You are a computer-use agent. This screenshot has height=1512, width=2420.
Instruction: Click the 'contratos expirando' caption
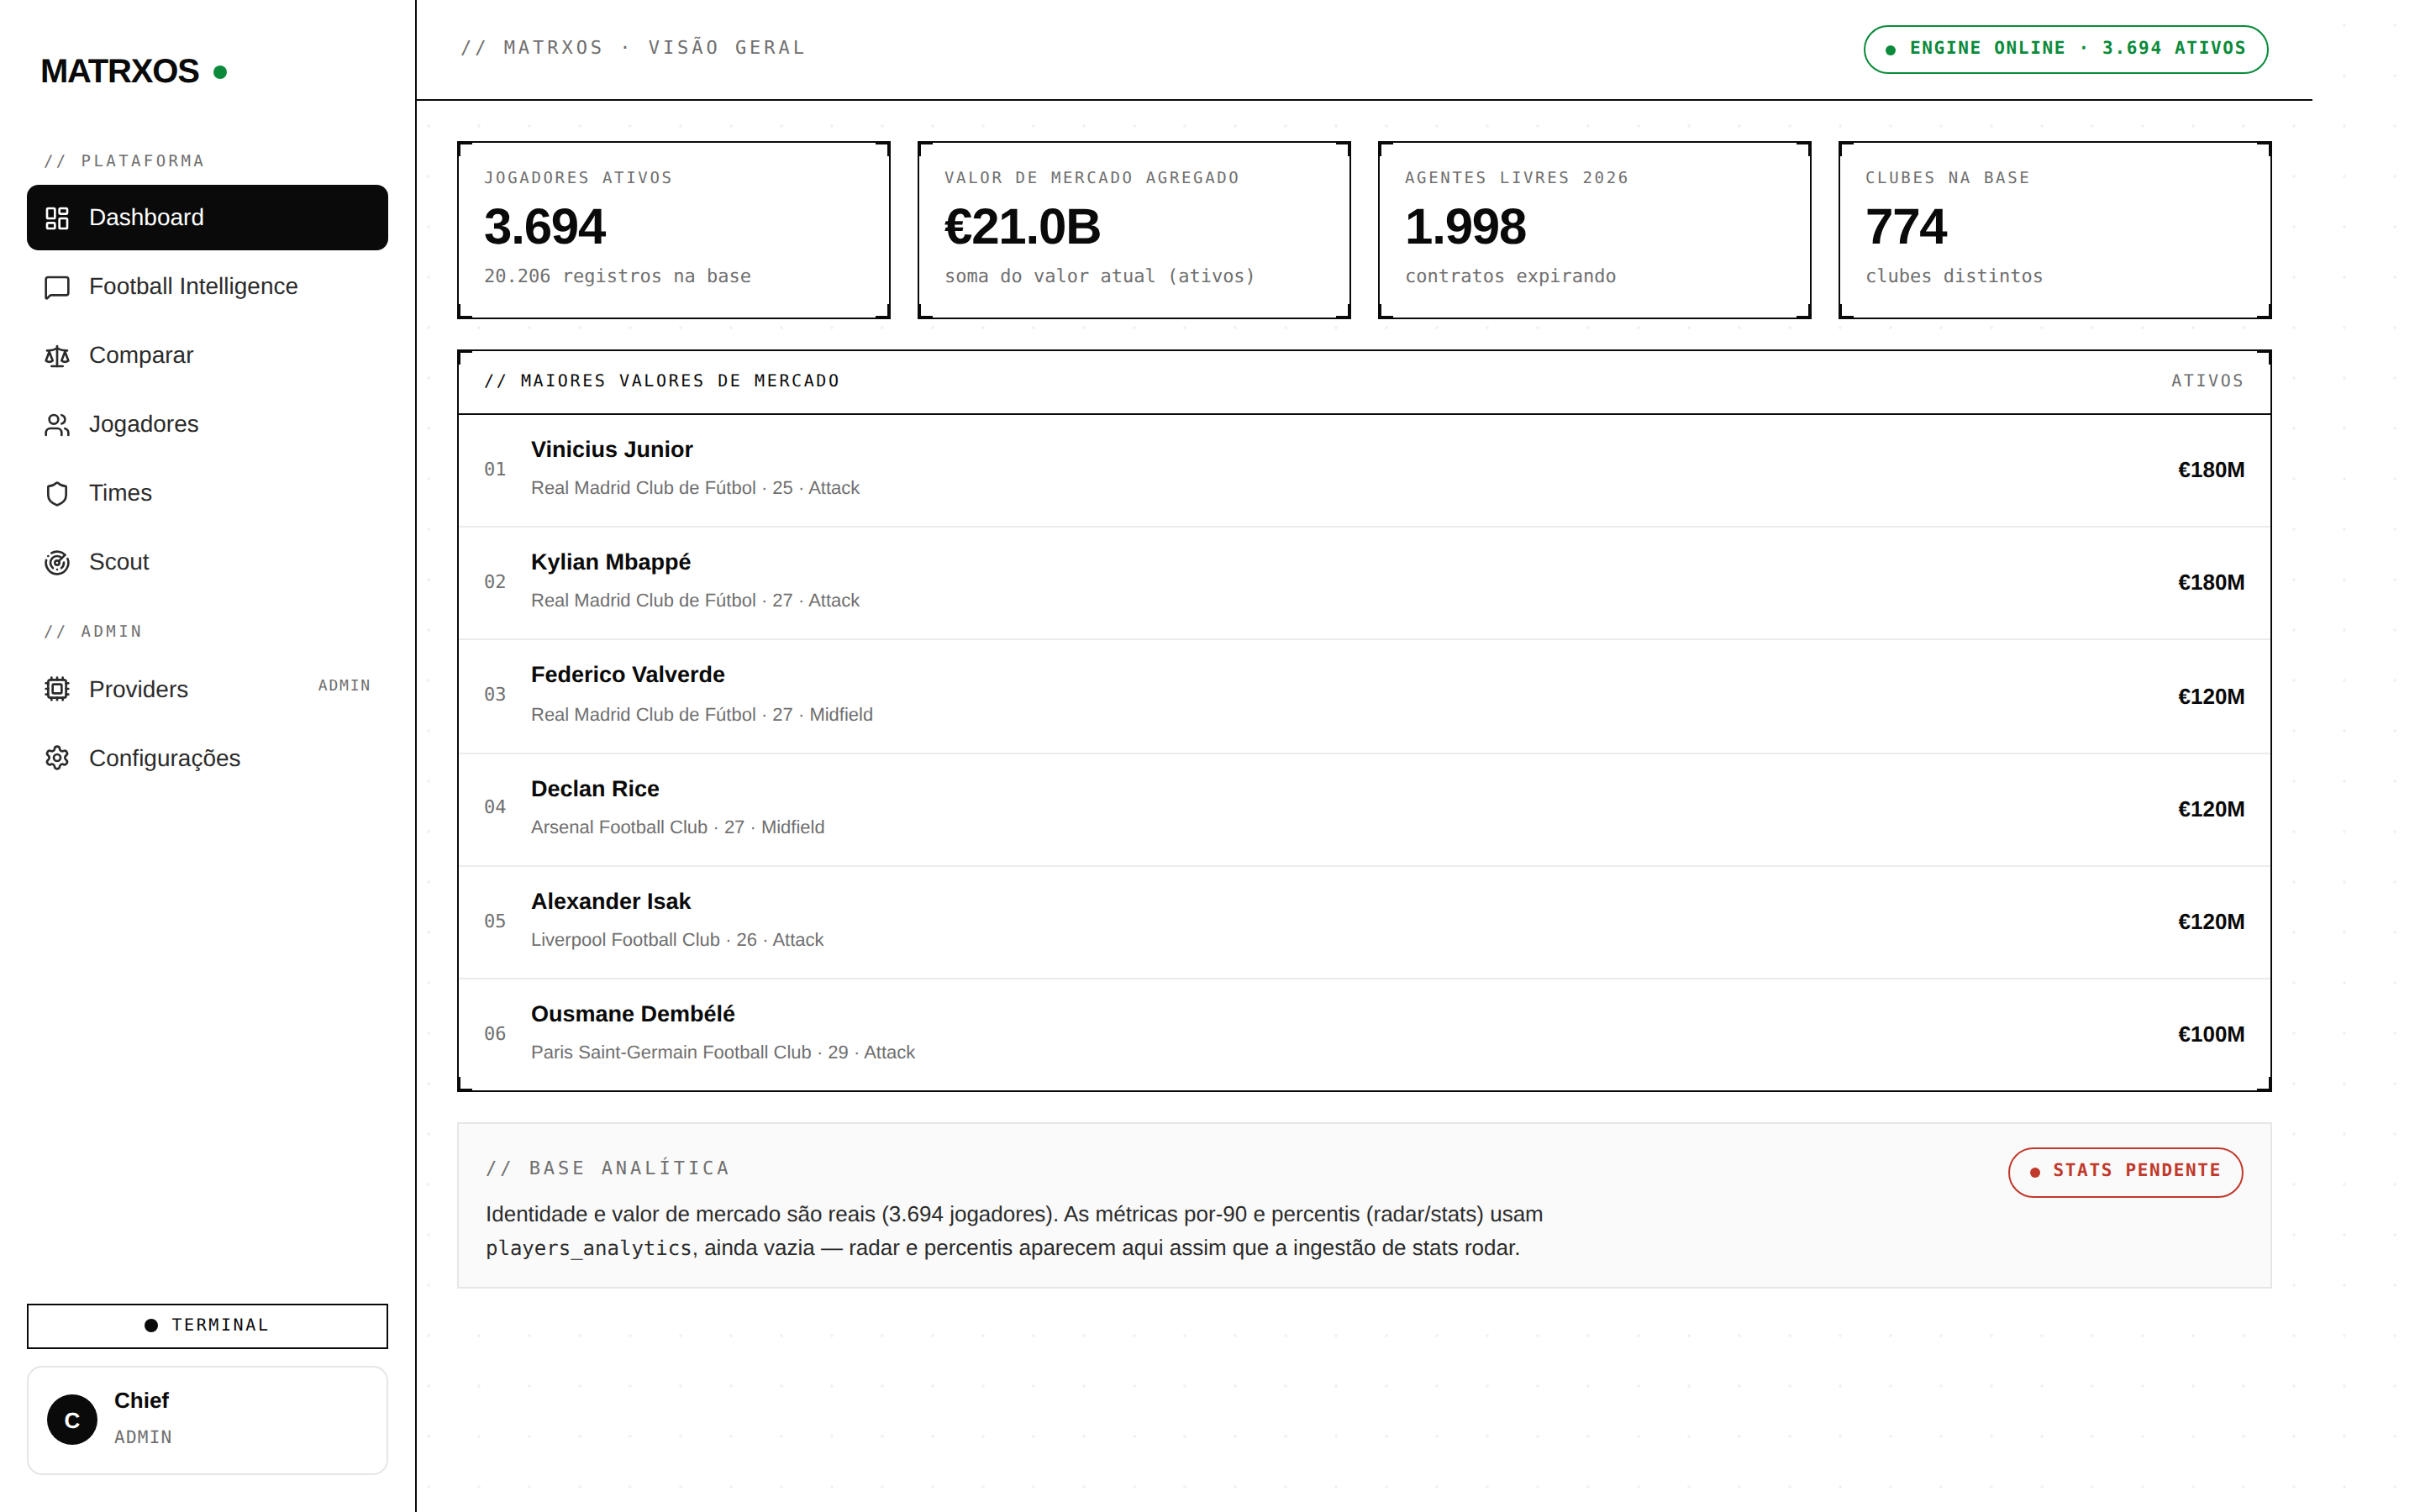point(1510,277)
